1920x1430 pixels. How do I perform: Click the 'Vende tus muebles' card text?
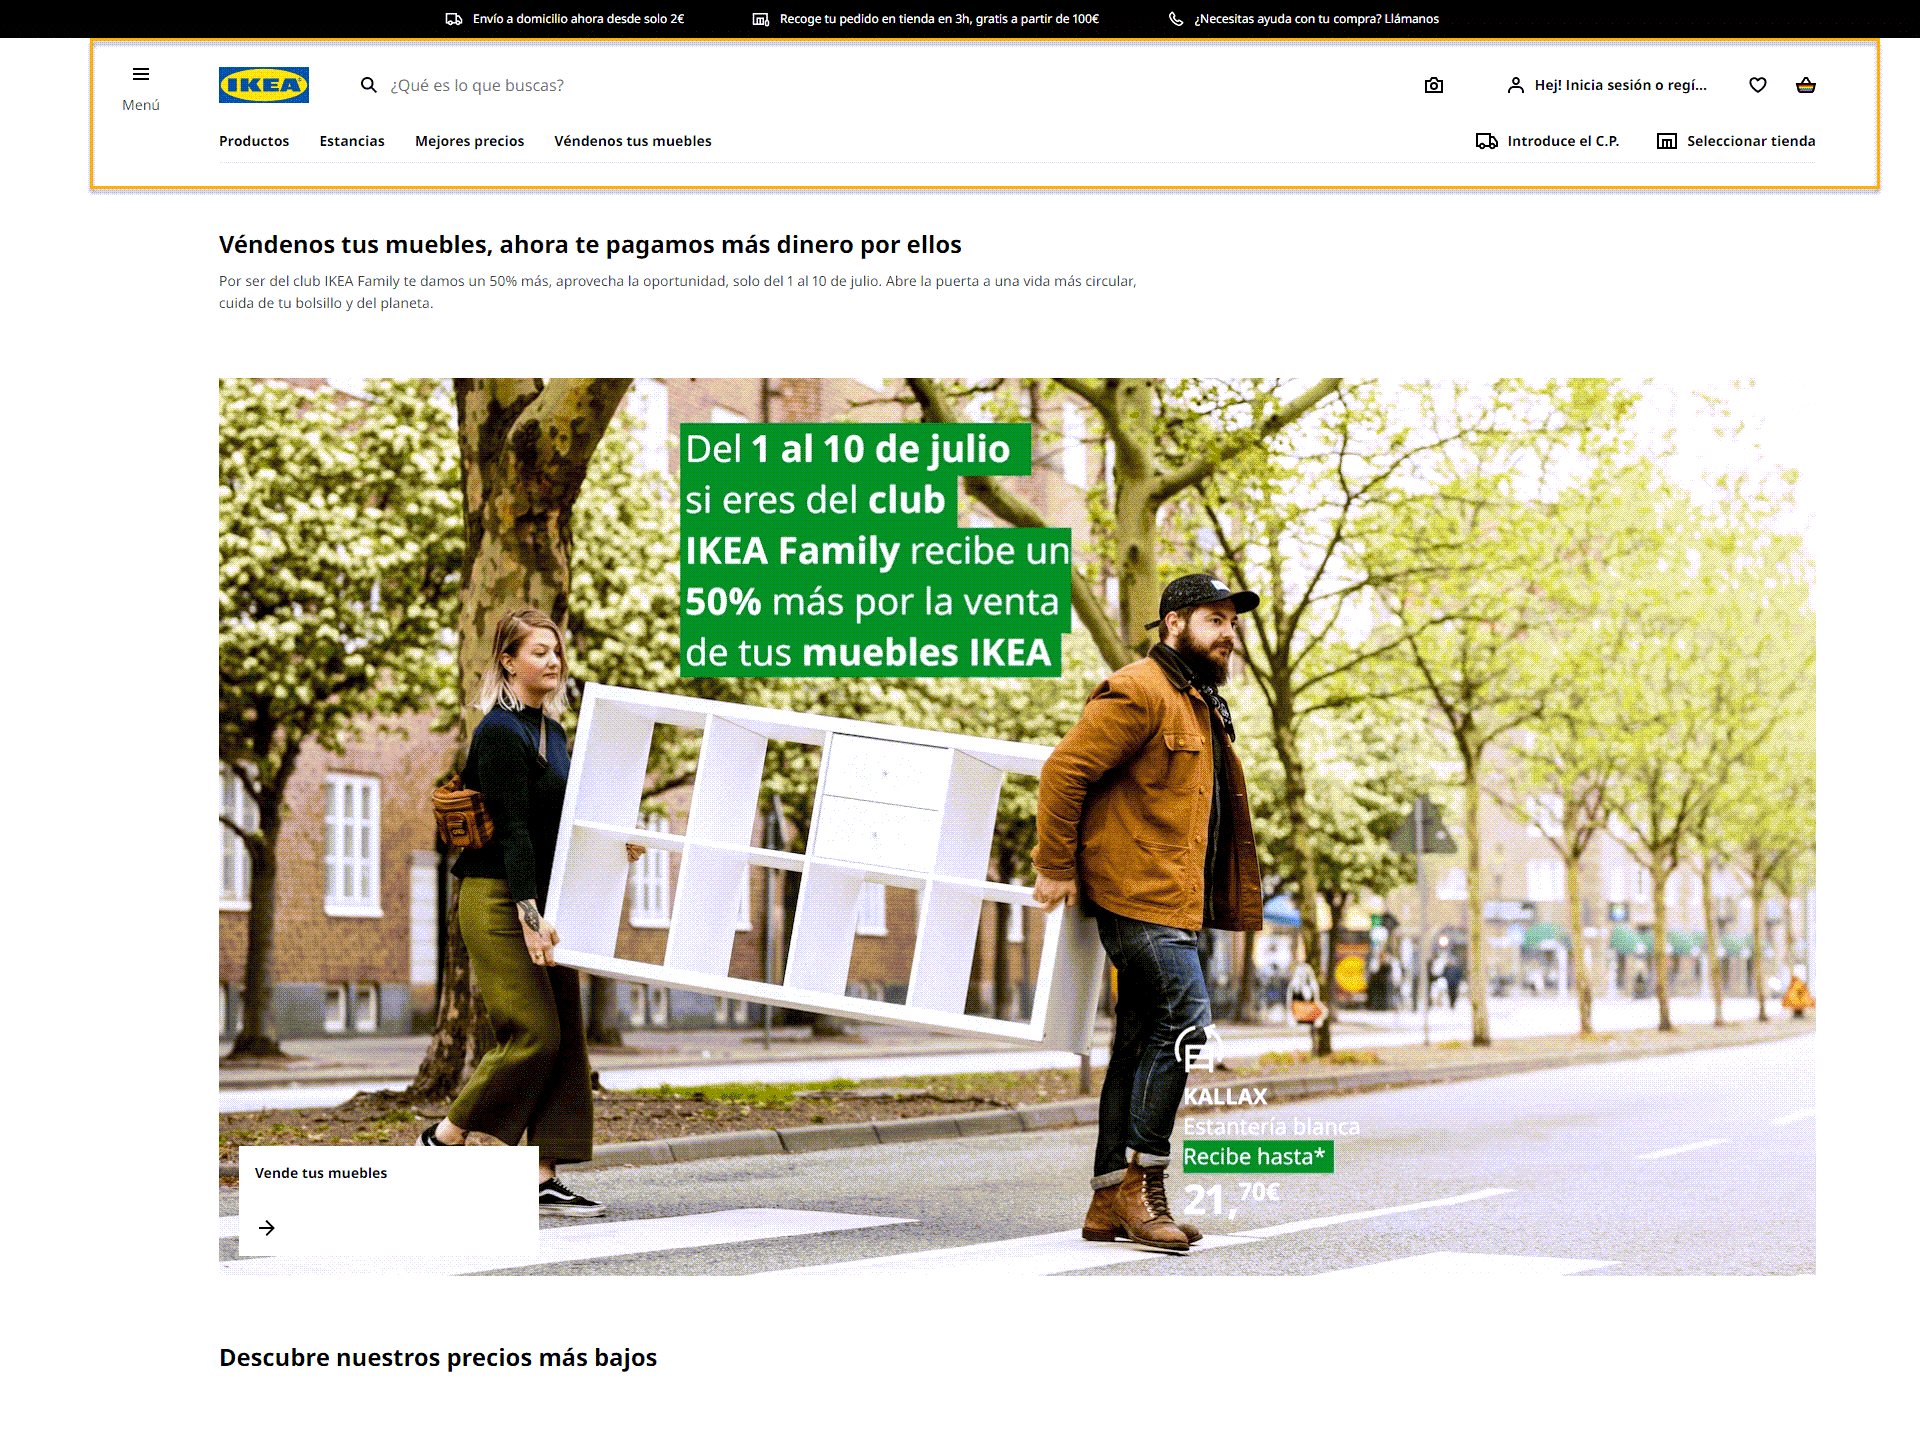pos(321,1173)
